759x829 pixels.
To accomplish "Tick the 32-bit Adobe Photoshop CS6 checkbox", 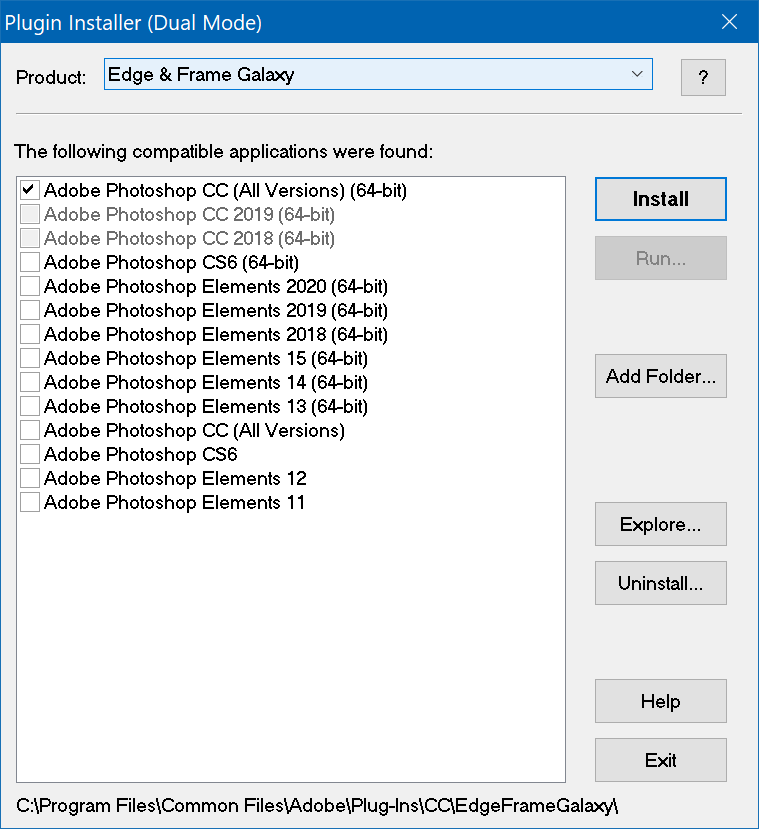I will pos(30,454).
